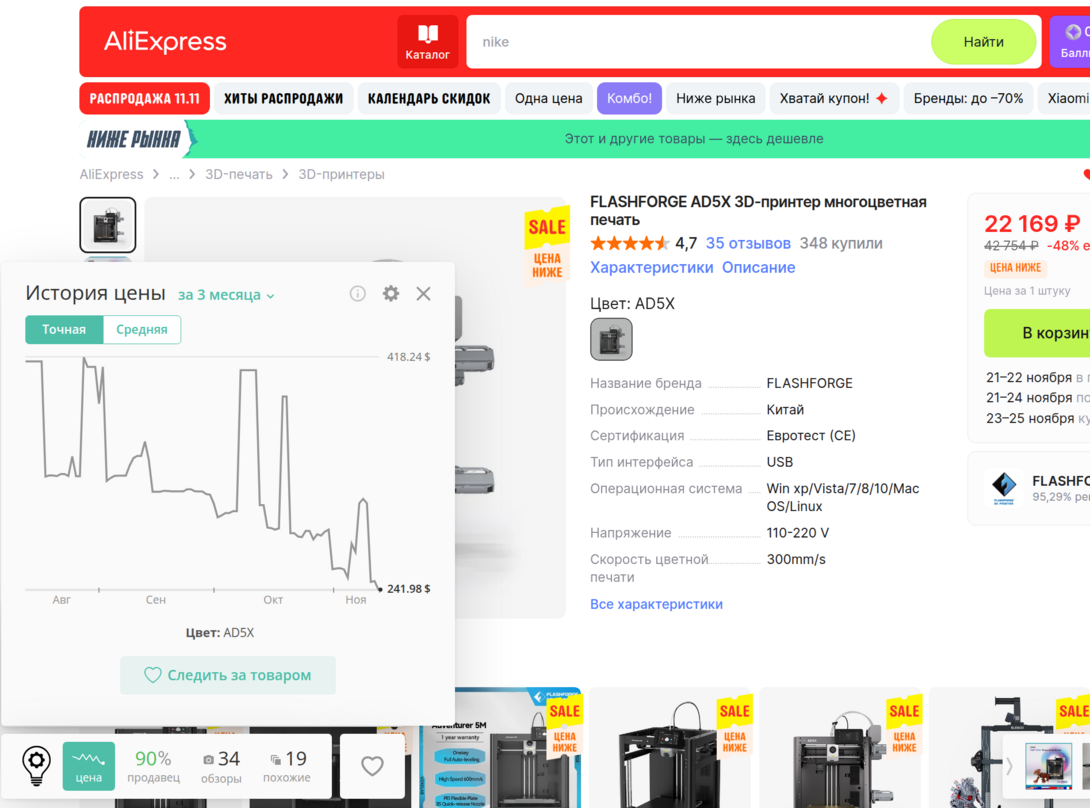1090x808 pixels.
Task: Open Описание link
Action: click(x=758, y=268)
